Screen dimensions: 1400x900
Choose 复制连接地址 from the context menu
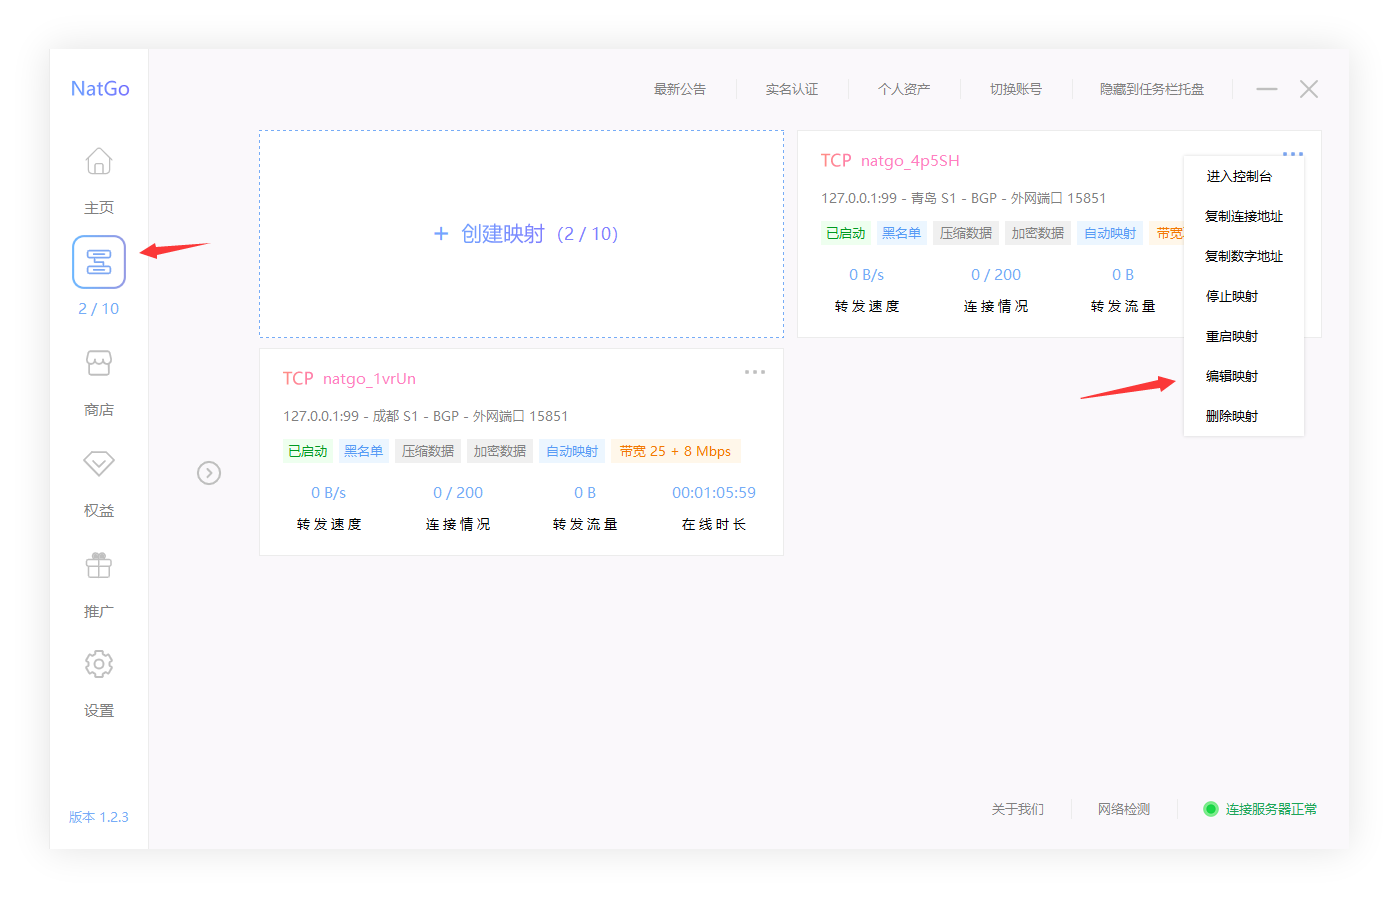tap(1244, 216)
